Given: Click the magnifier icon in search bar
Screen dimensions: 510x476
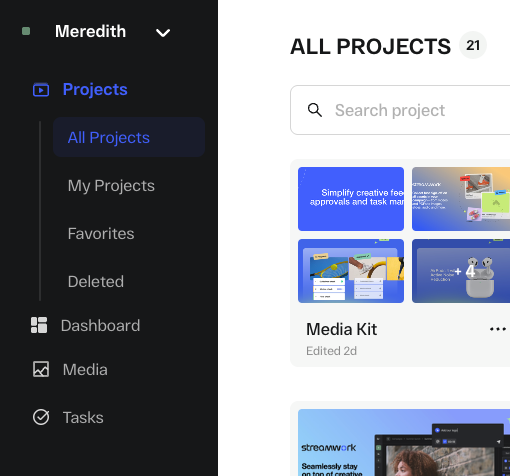Looking at the screenshot, I should pos(315,110).
